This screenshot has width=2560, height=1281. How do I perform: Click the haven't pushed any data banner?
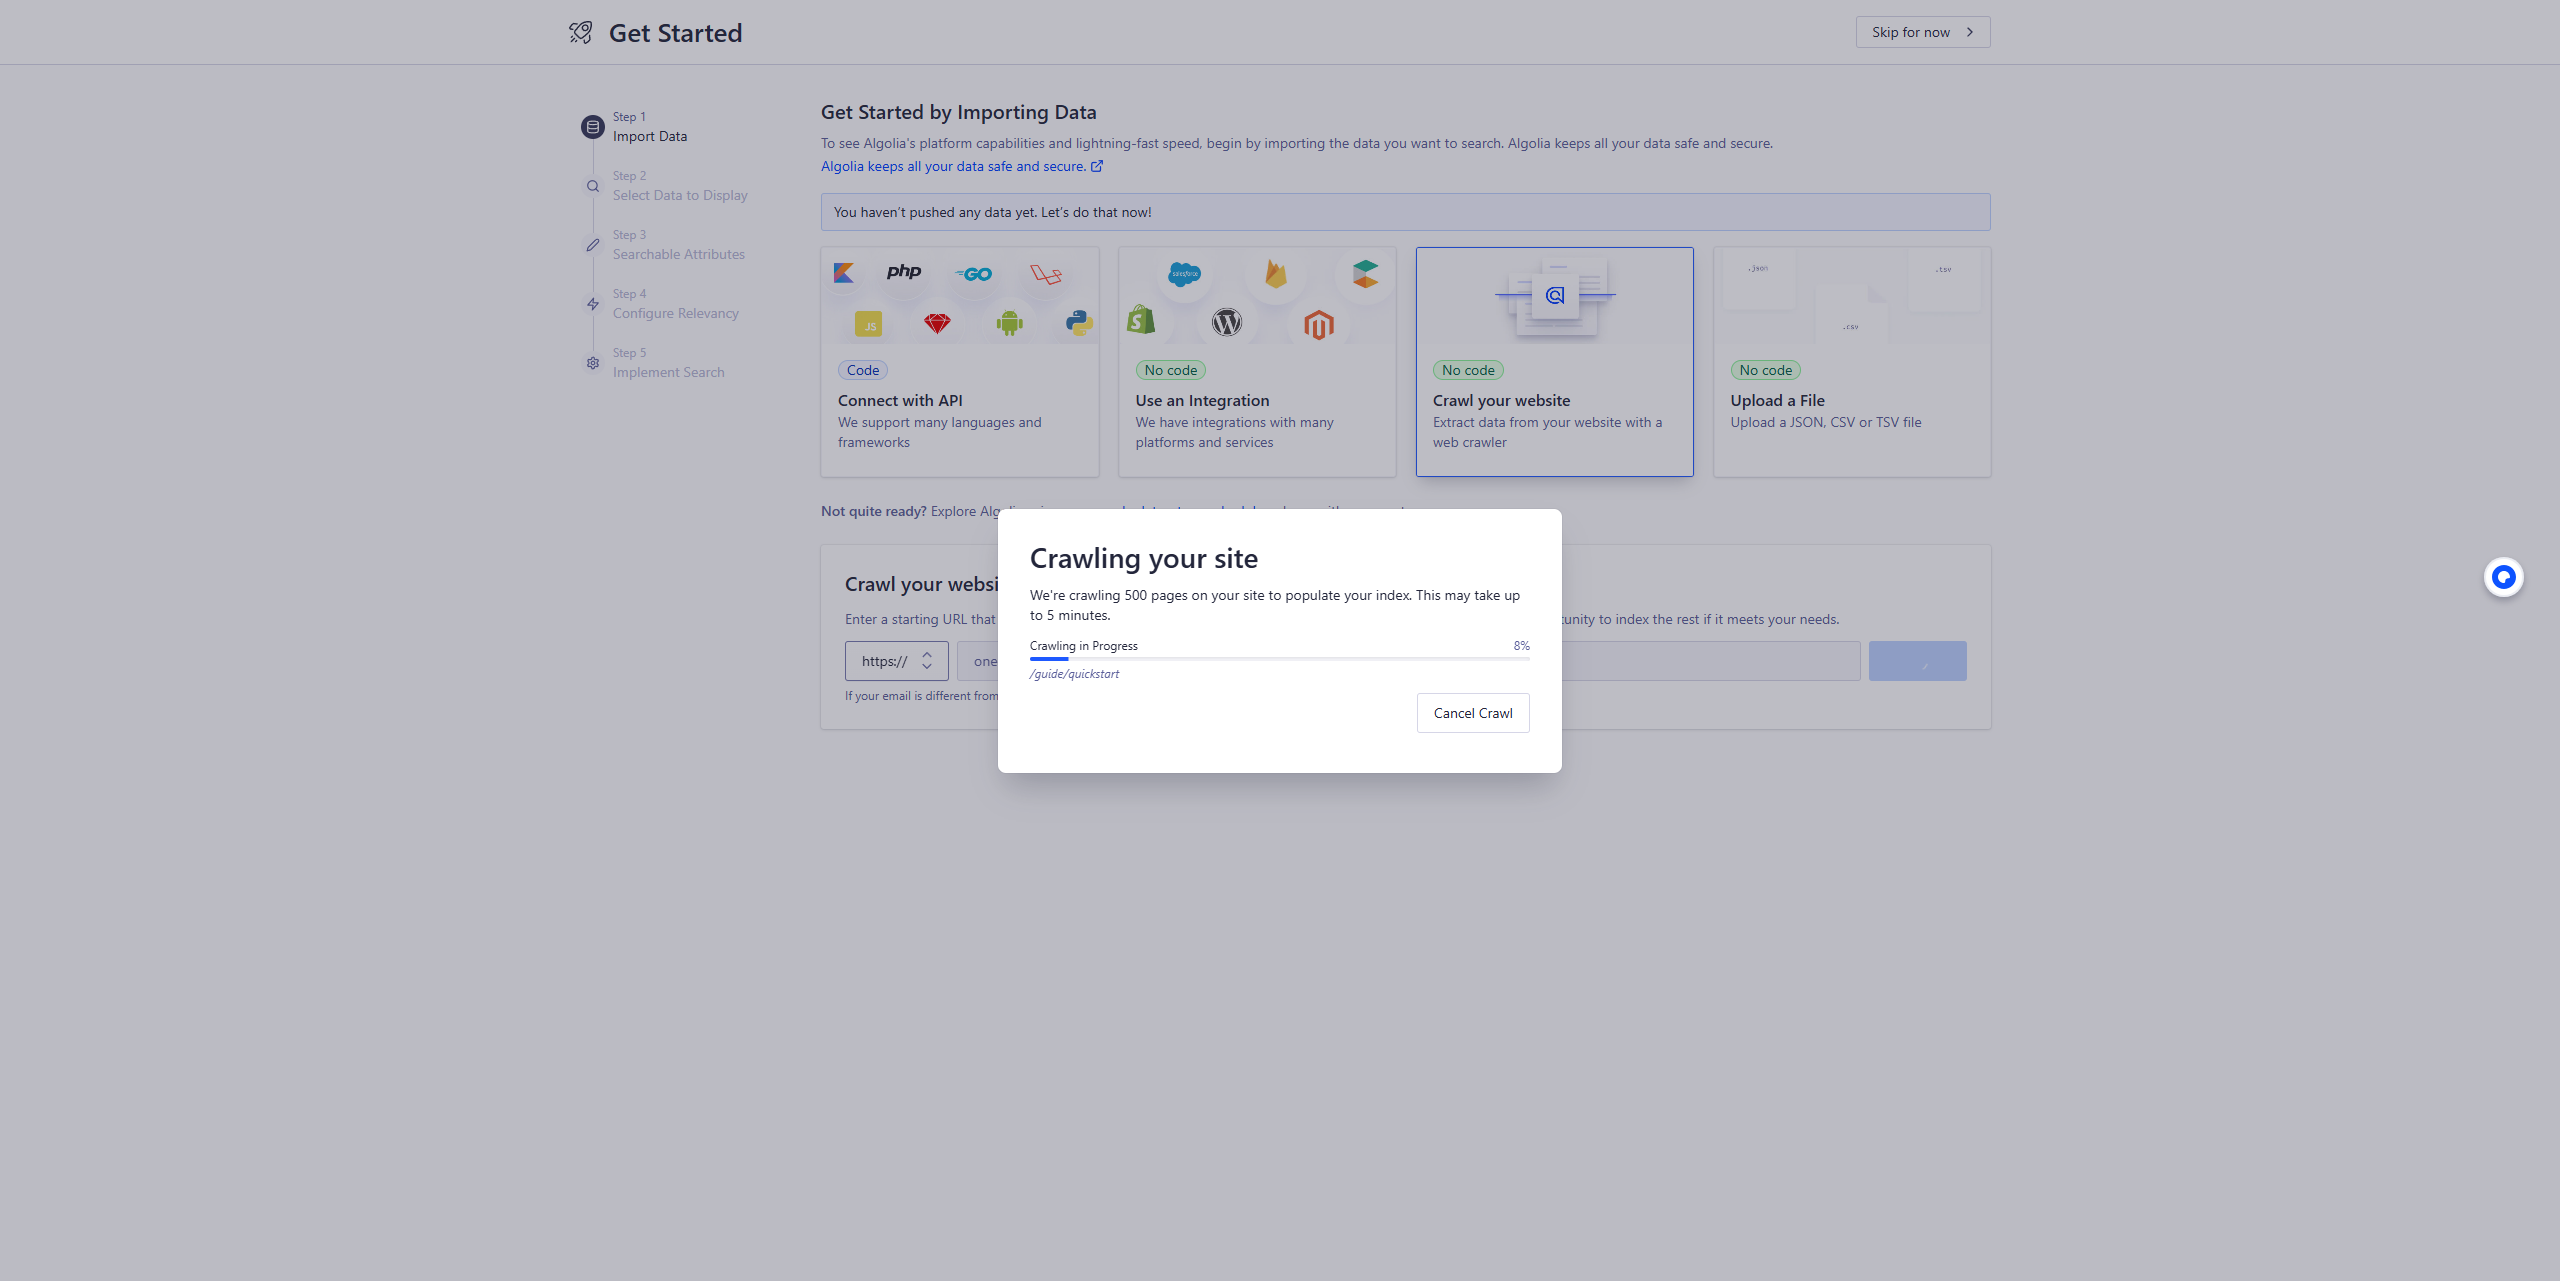[x=1406, y=212]
